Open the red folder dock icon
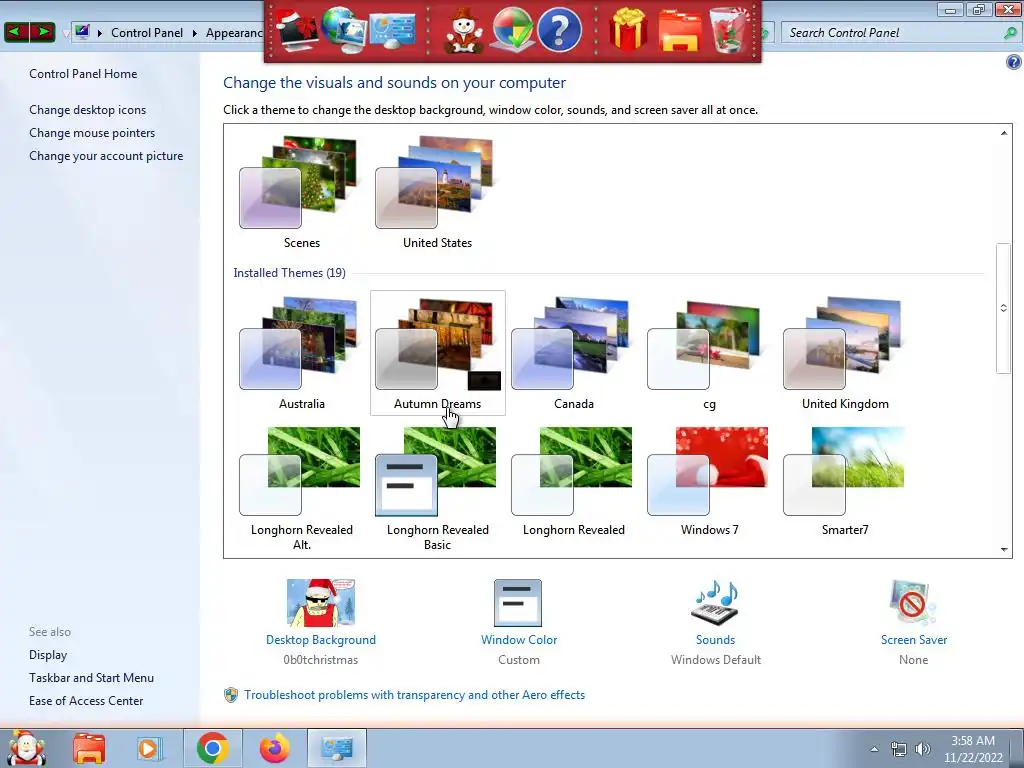Screen dimensions: 1024x768 pyautogui.click(x=680, y=31)
